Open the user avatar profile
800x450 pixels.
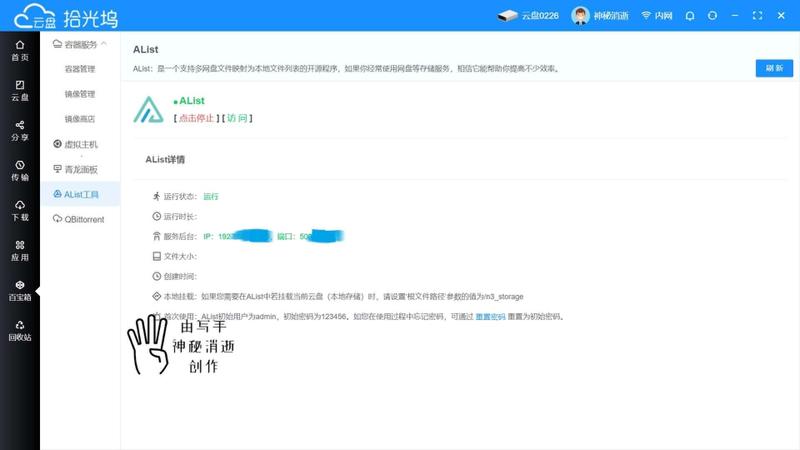[x=580, y=16]
